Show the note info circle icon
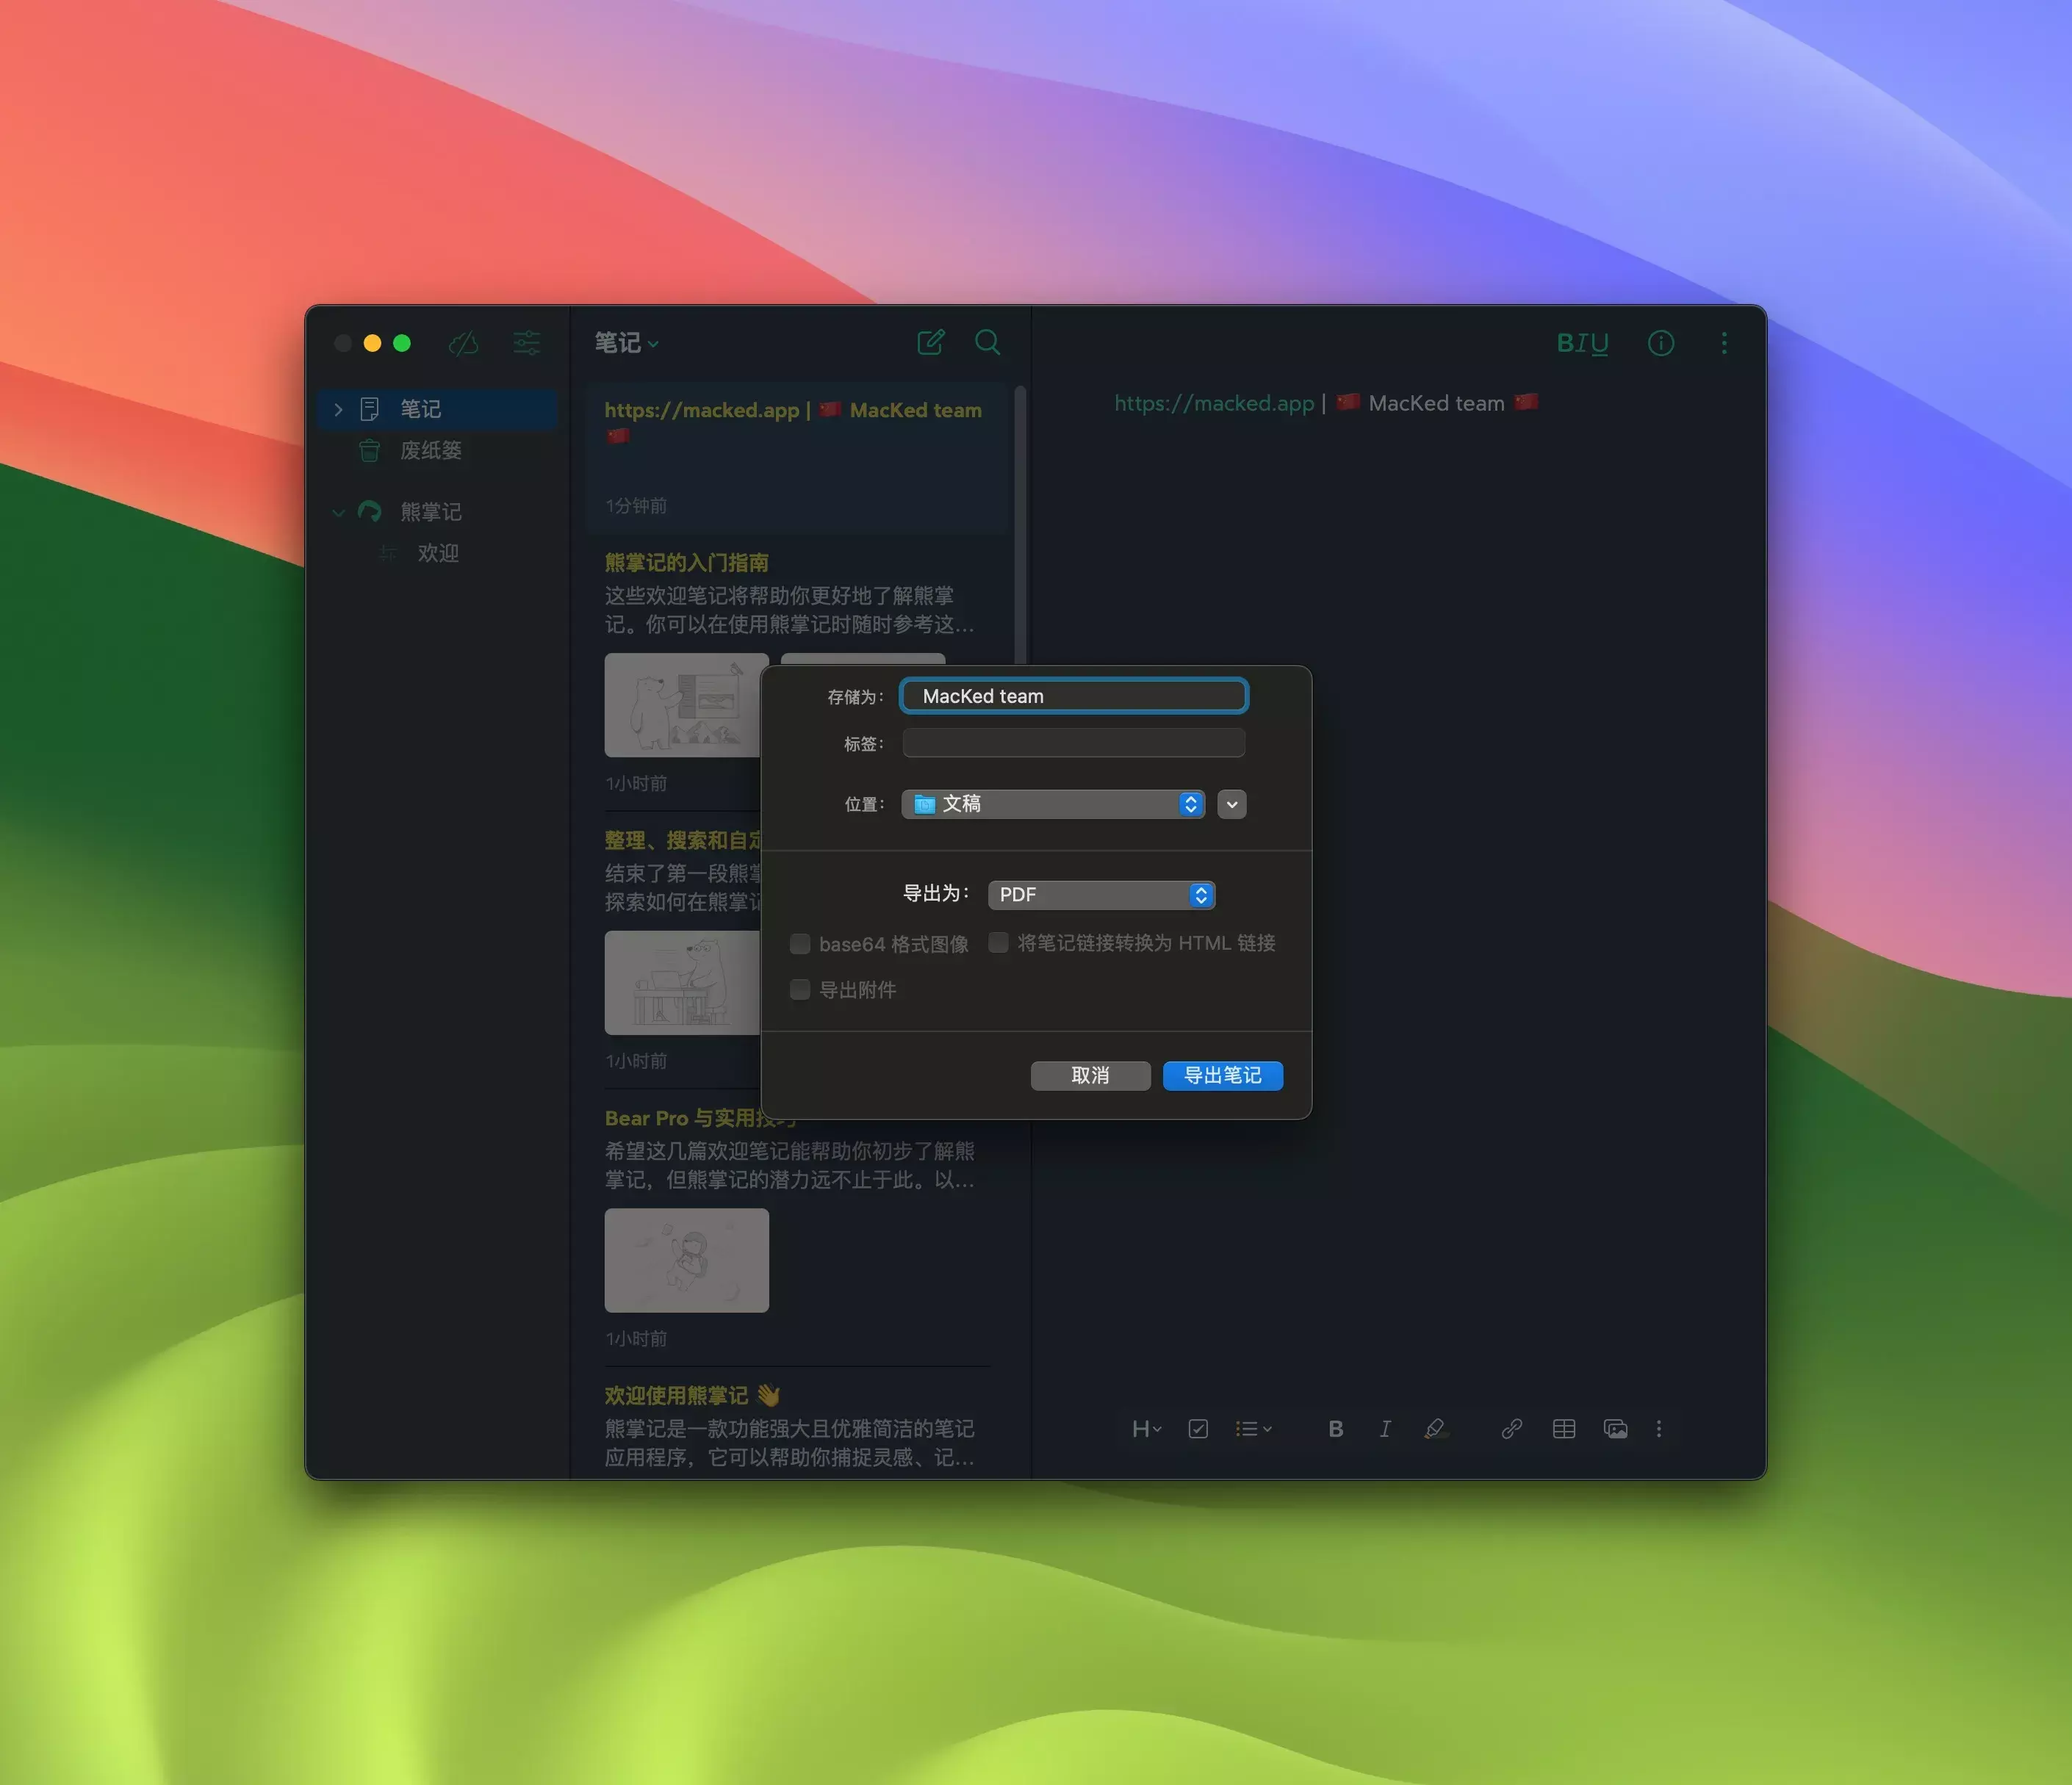Image resolution: width=2072 pixels, height=1785 pixels. (x=1660, y=344)
